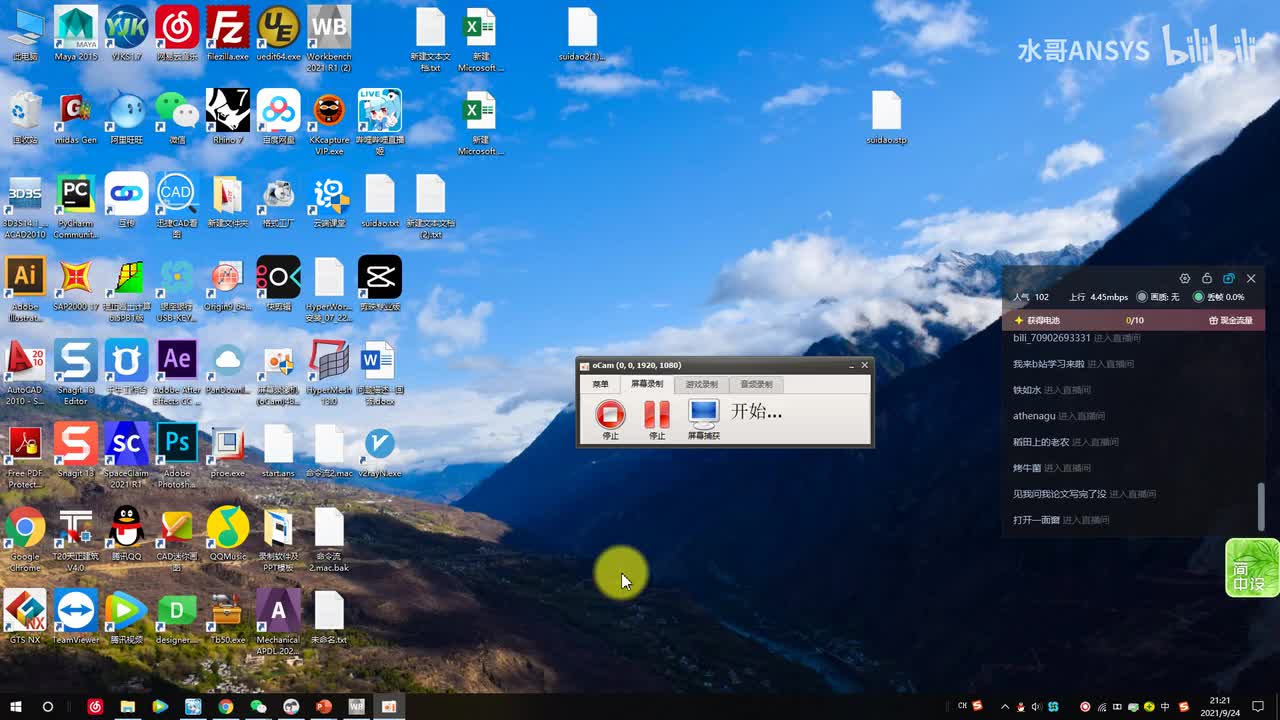Select the KKcapture VIP.exe icon
The width and height of the screenshot is (1280, 720).
pos(329,122)
